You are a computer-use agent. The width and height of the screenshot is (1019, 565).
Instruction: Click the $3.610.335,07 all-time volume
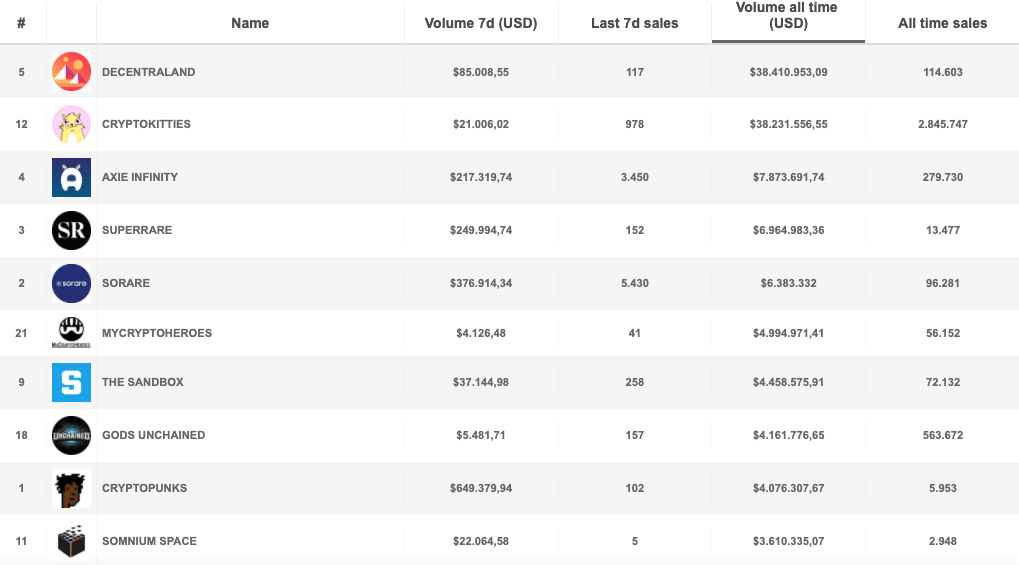click(x=788, y=541)
